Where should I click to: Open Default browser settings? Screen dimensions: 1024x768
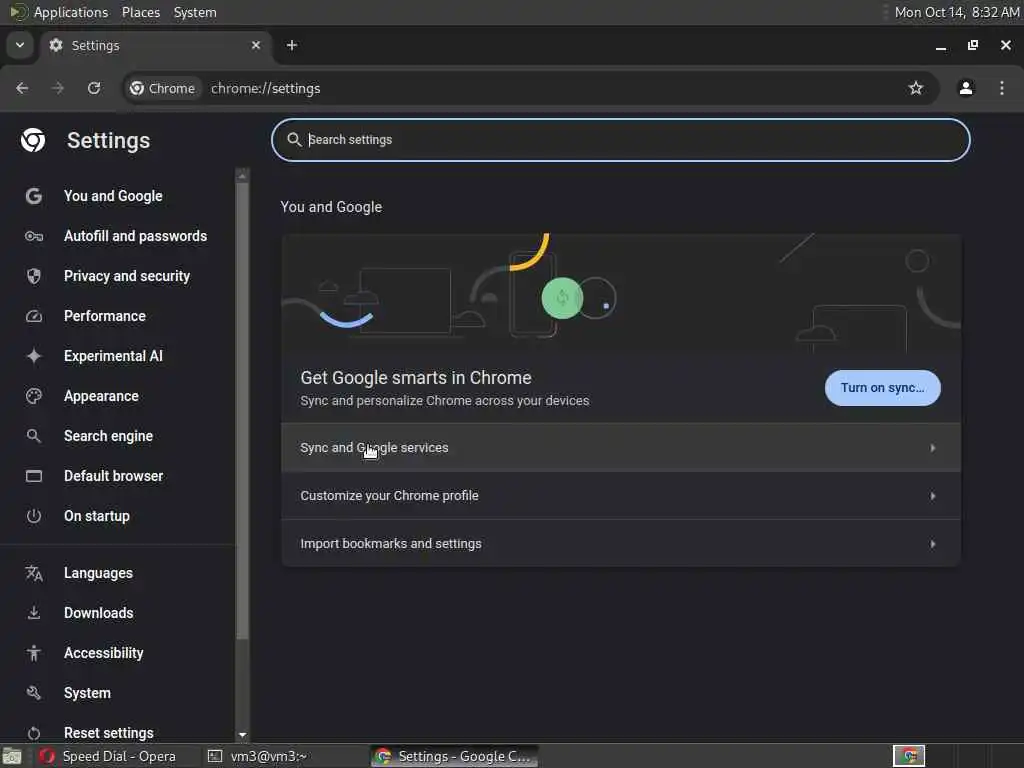113,476
